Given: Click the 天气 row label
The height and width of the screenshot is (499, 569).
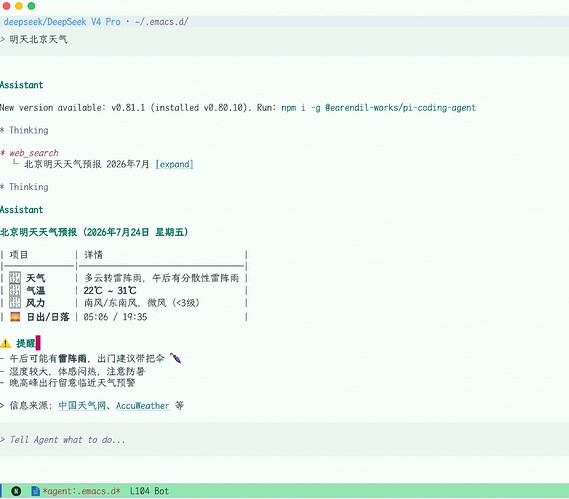Looking at the screenshot, I should pos(36,278).
